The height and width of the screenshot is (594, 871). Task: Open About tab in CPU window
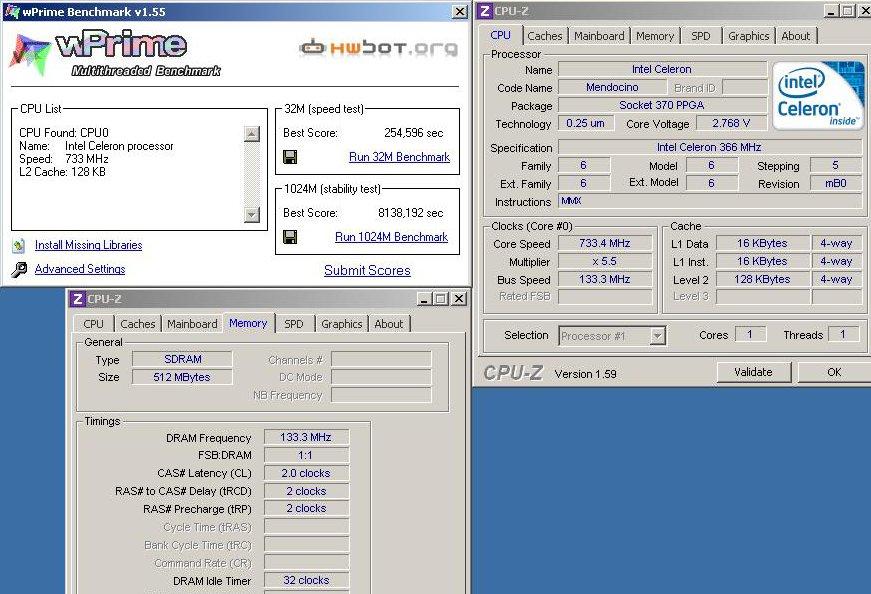[796, 36]
